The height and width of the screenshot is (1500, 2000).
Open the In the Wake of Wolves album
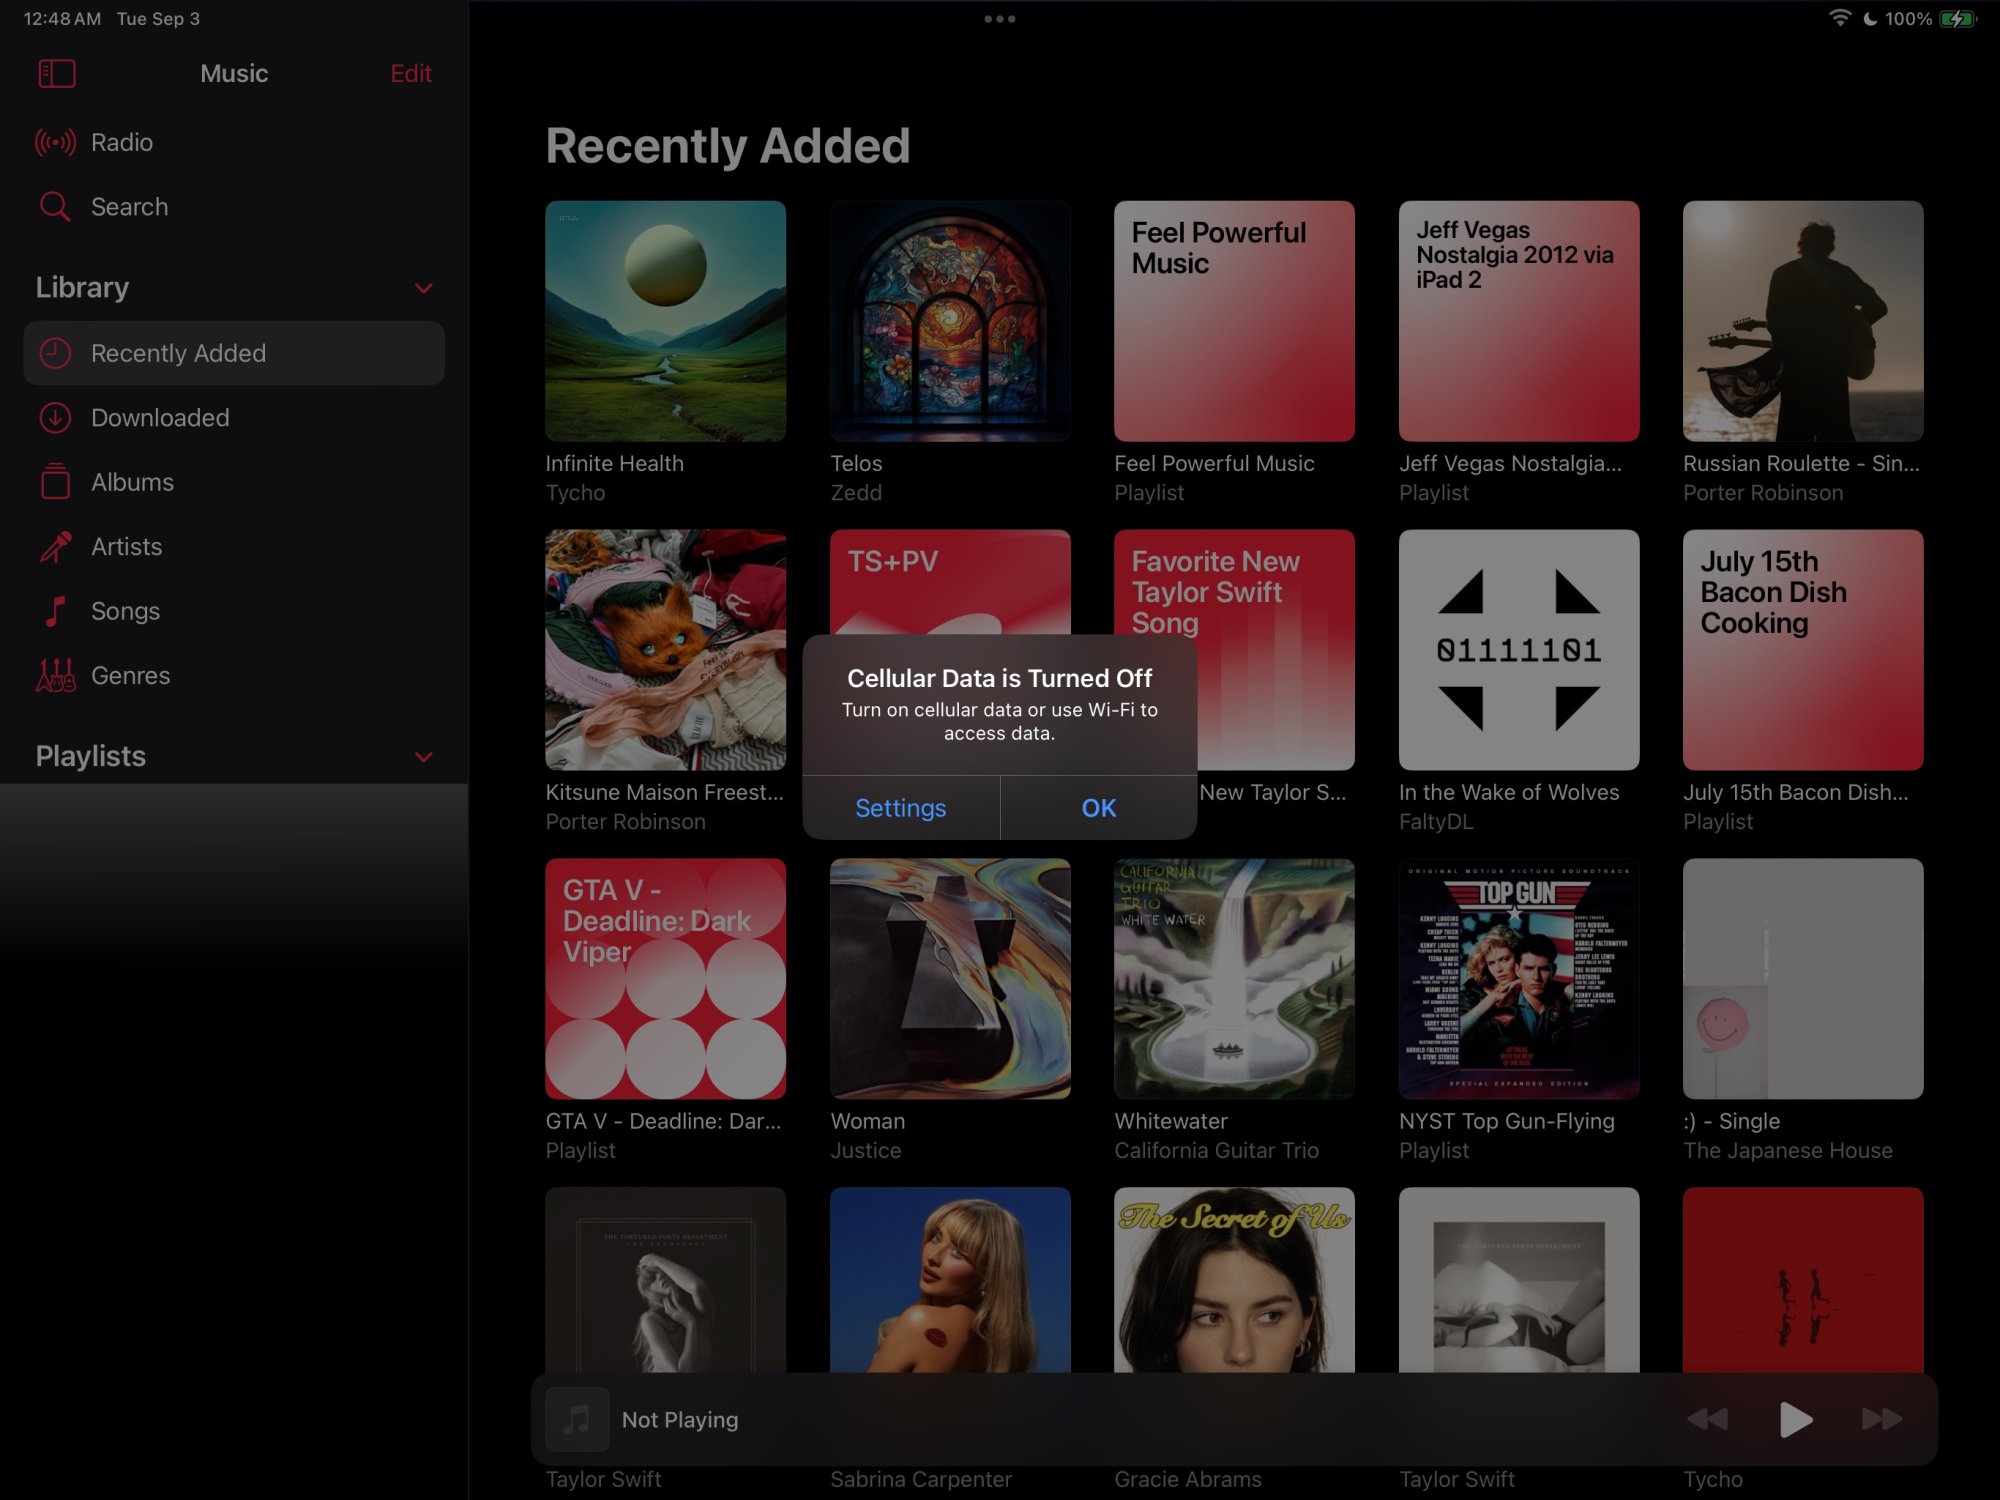[x=1518, y=650]
